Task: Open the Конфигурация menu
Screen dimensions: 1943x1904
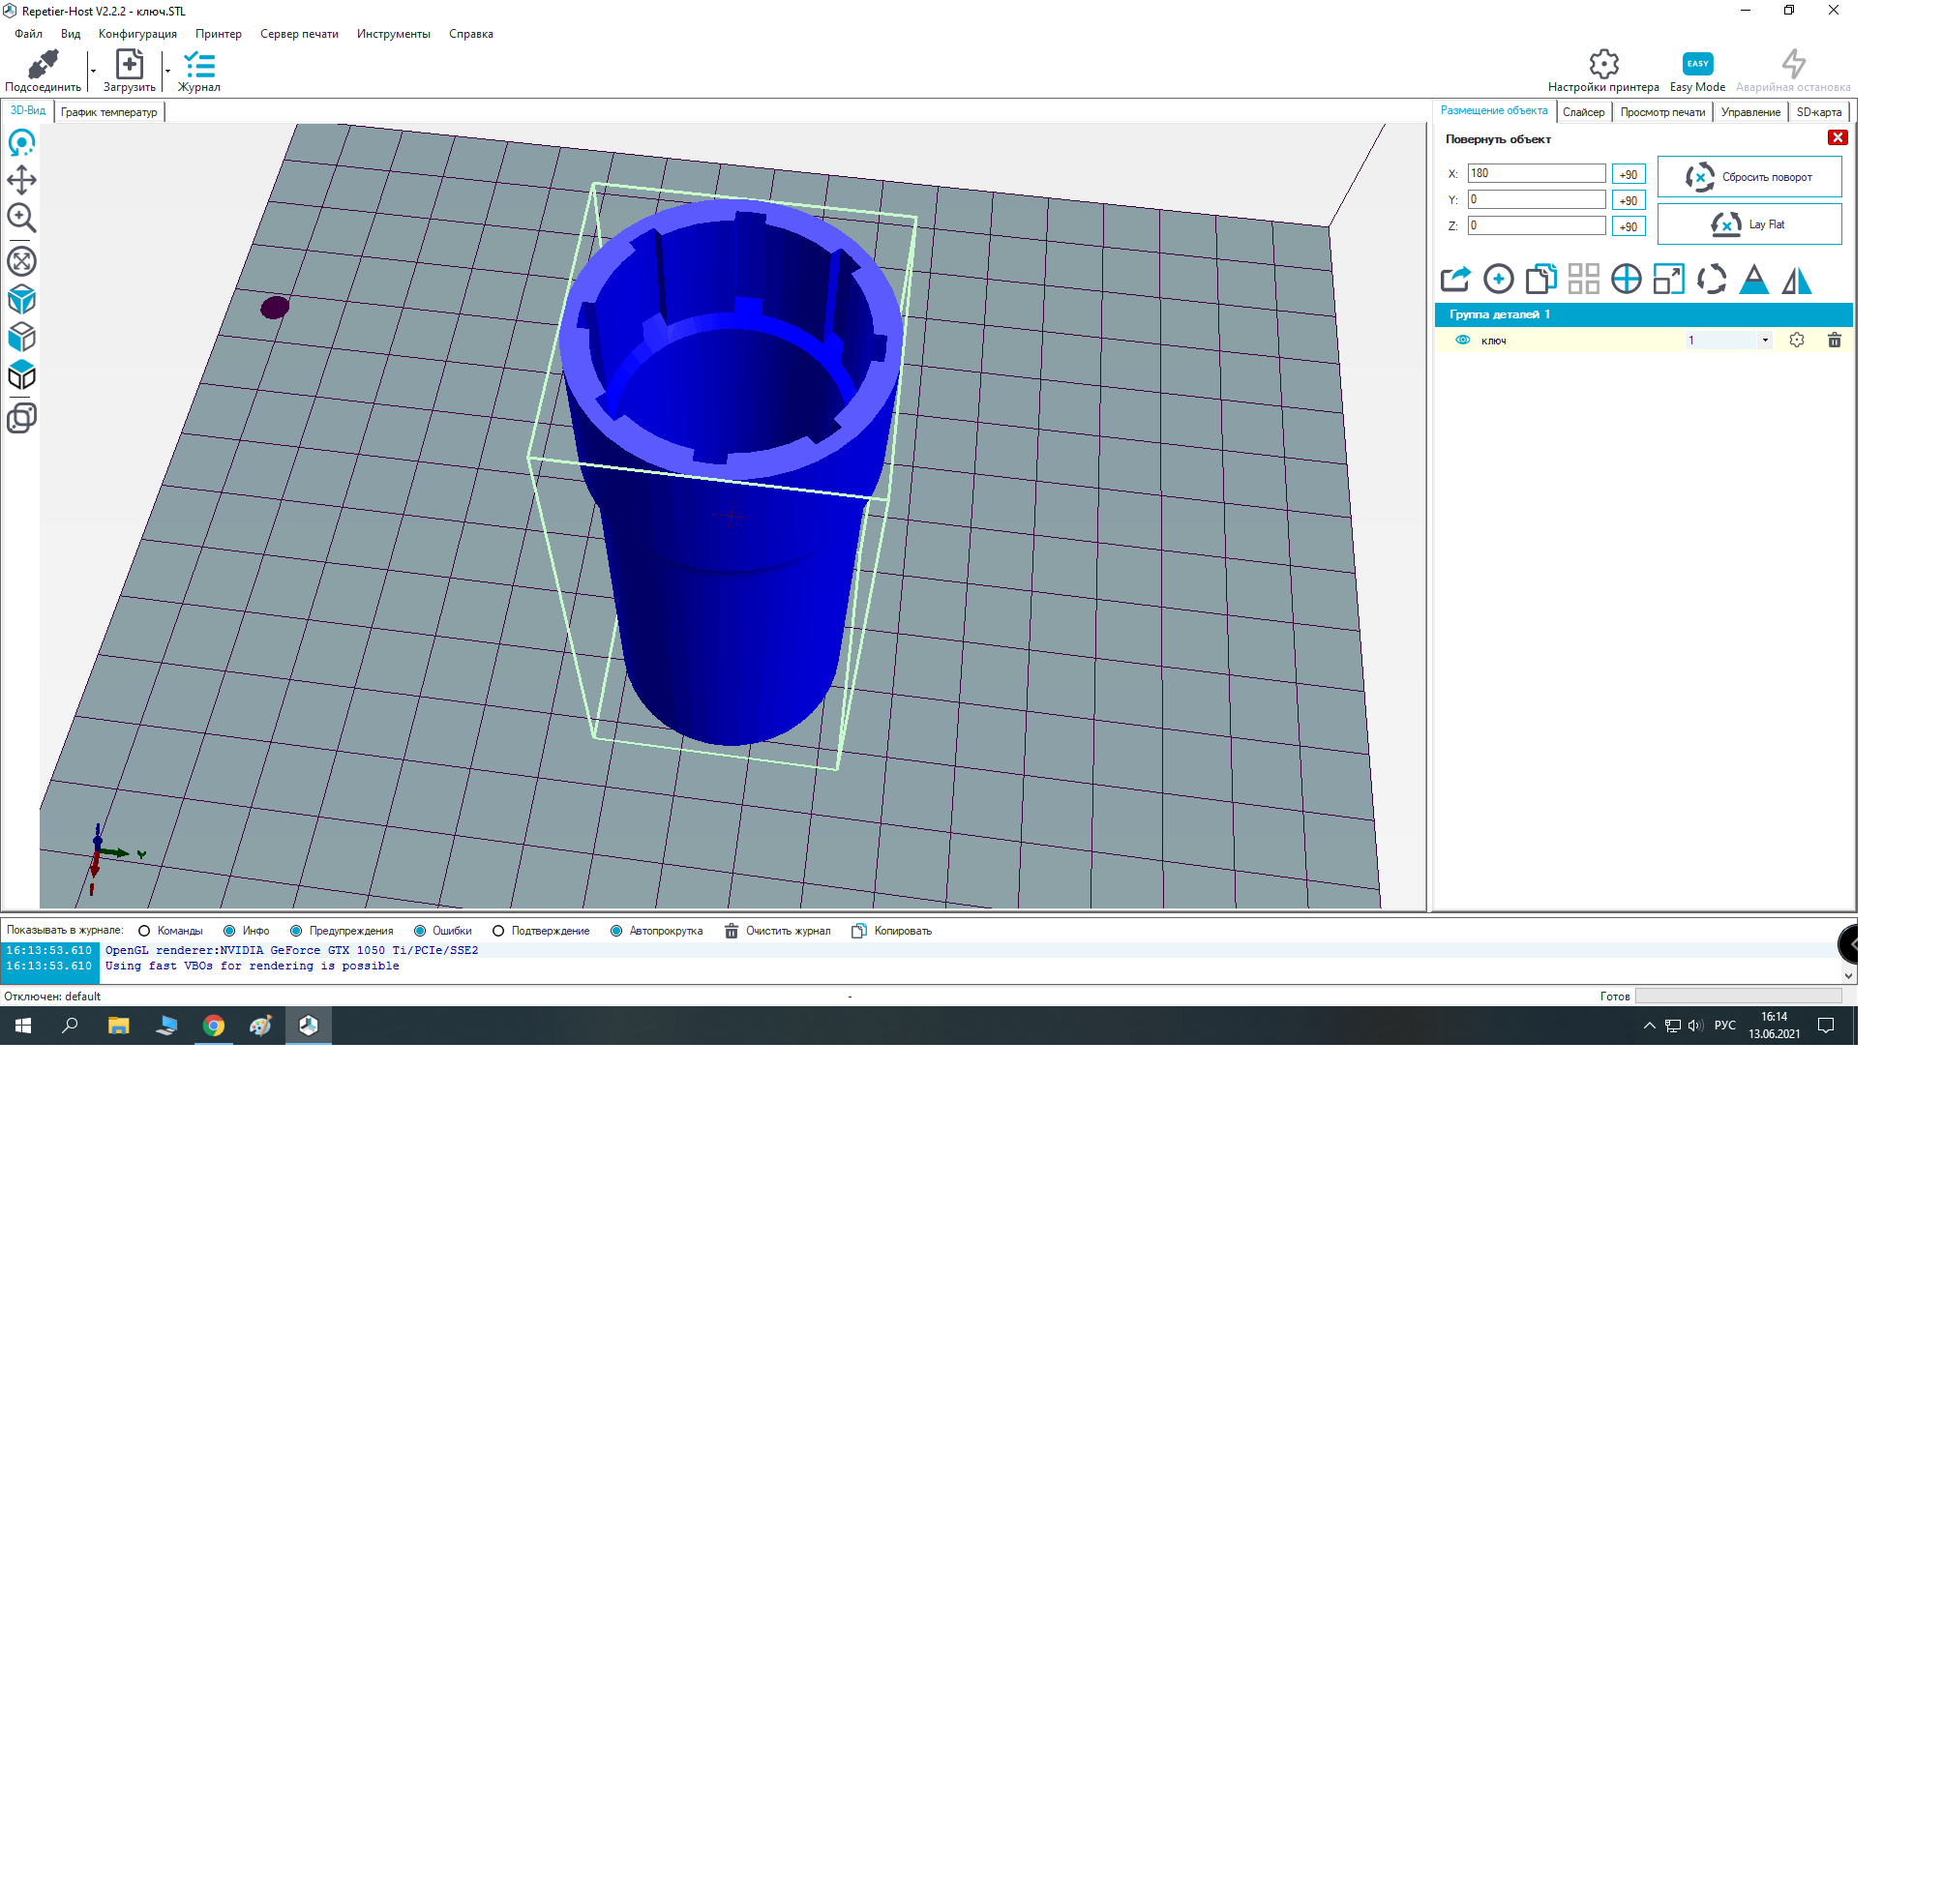Action: 137,34
